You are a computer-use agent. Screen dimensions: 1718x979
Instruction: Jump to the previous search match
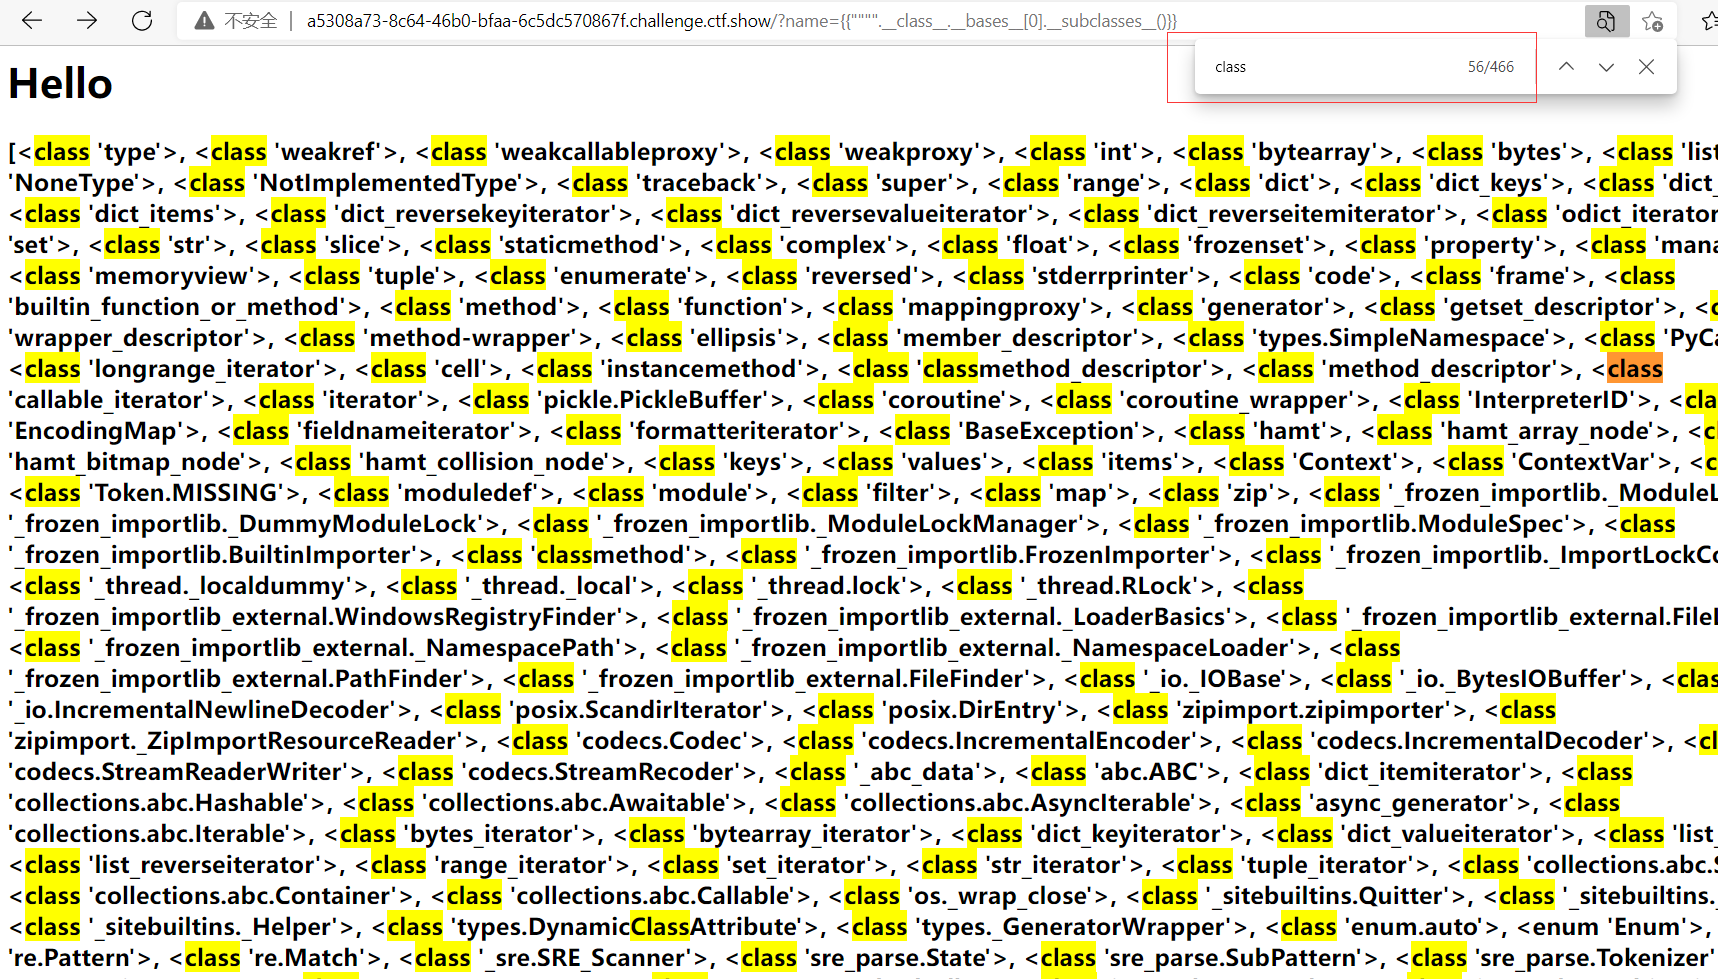coord(1566,67)
